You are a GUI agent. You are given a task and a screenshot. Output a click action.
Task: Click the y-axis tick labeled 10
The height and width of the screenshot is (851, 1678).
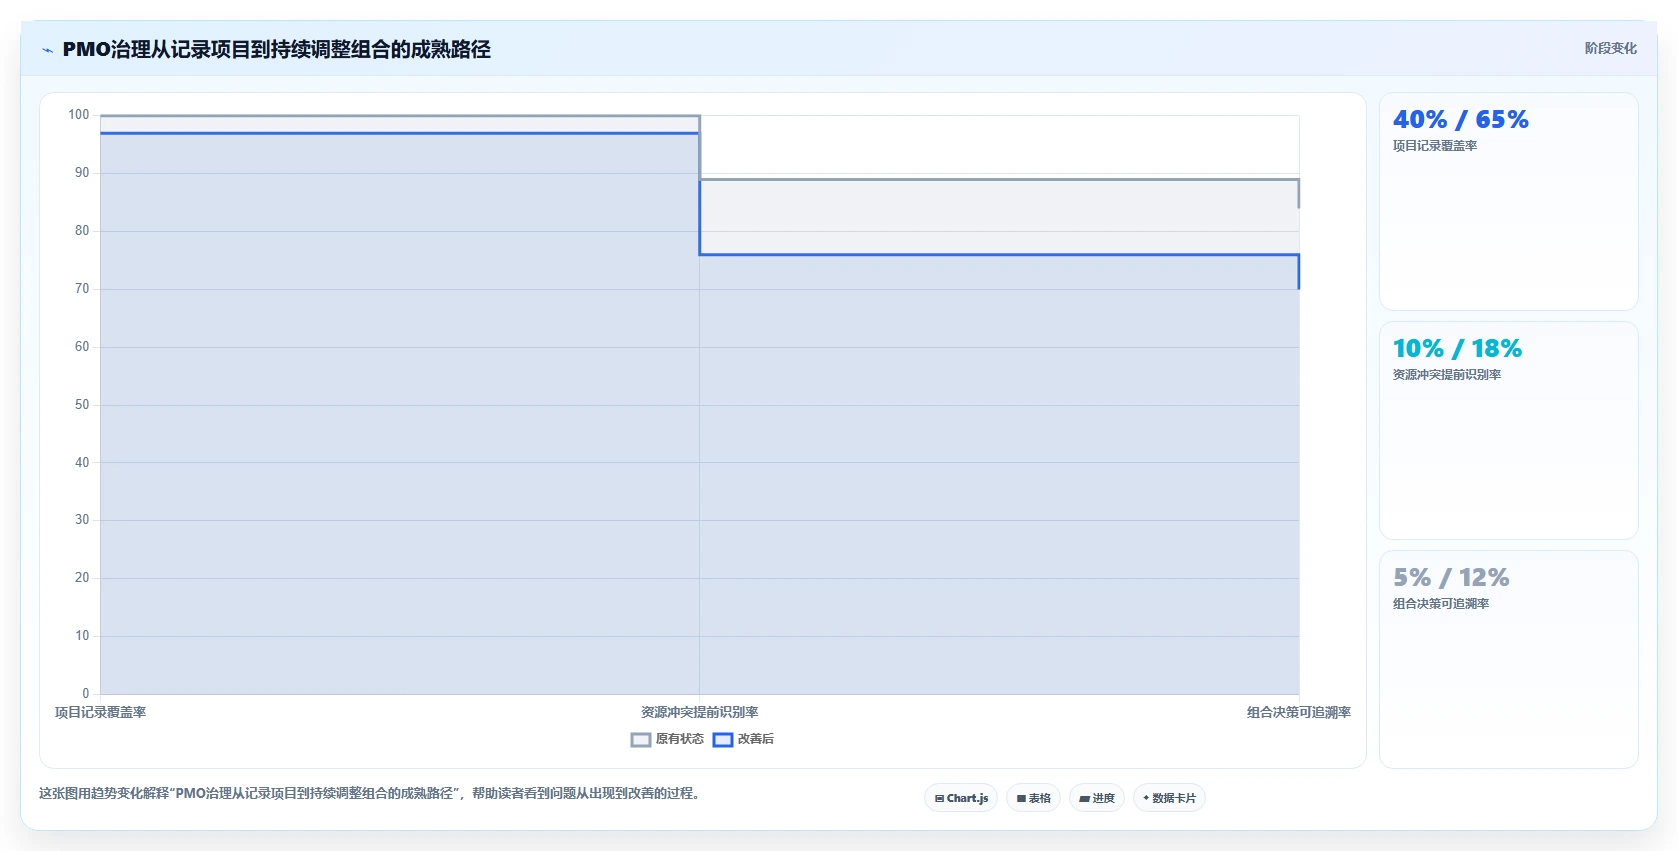tap(82, 636)
